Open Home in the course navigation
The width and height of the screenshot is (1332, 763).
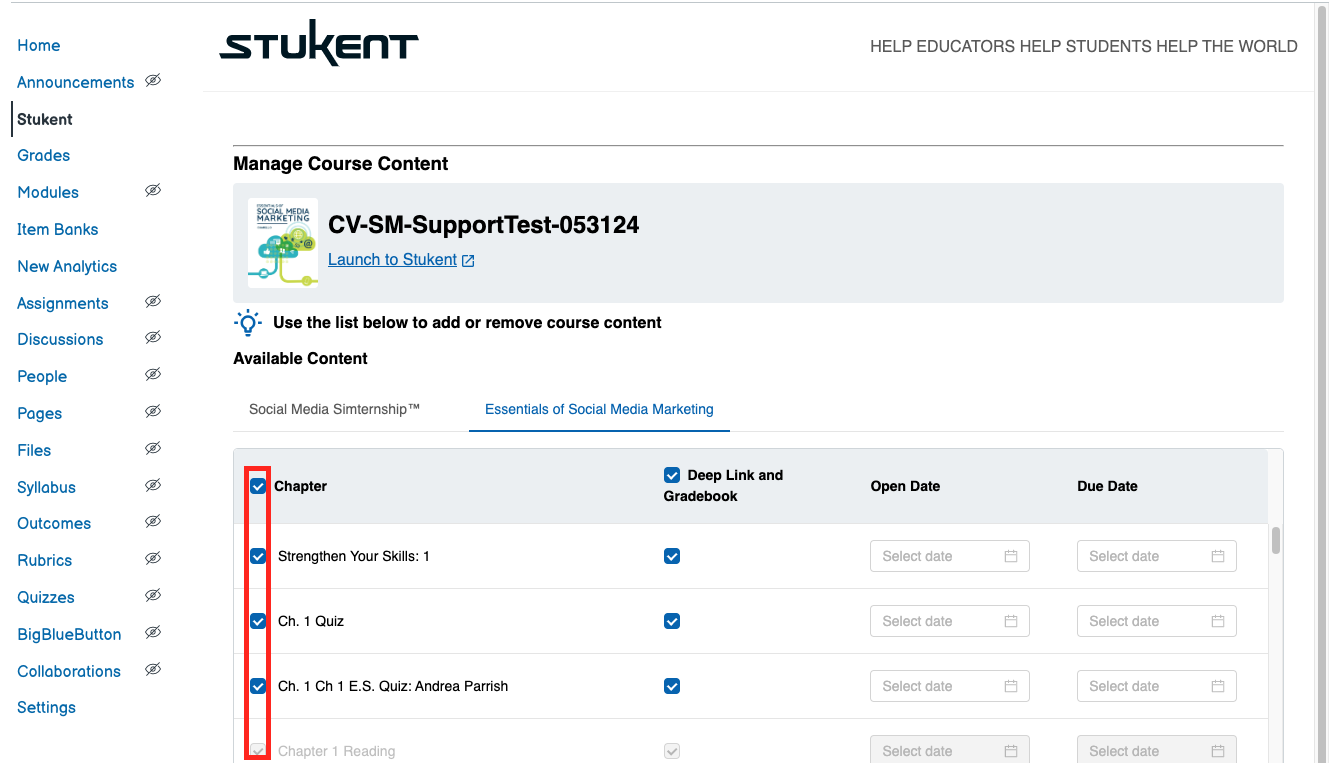point(39,46)
